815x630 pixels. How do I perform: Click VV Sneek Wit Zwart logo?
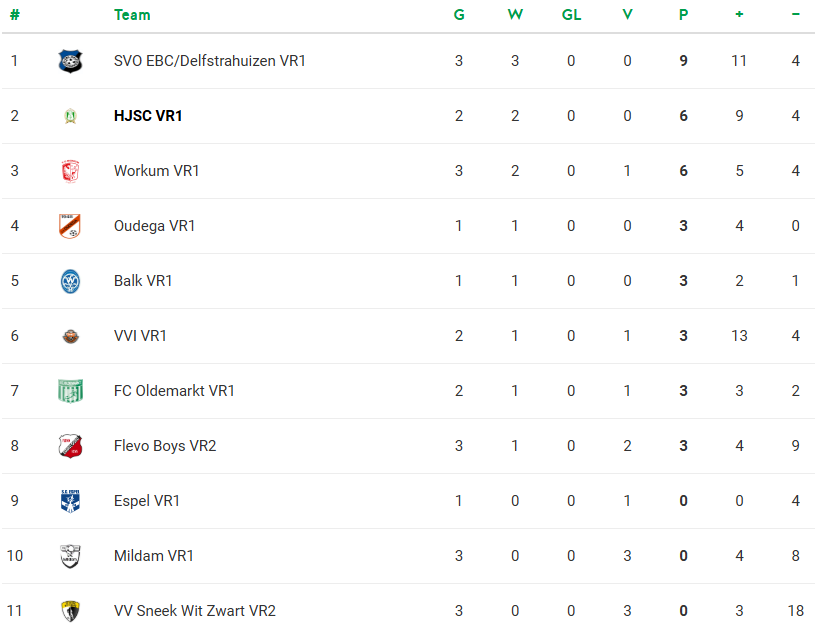click(70, 611)
